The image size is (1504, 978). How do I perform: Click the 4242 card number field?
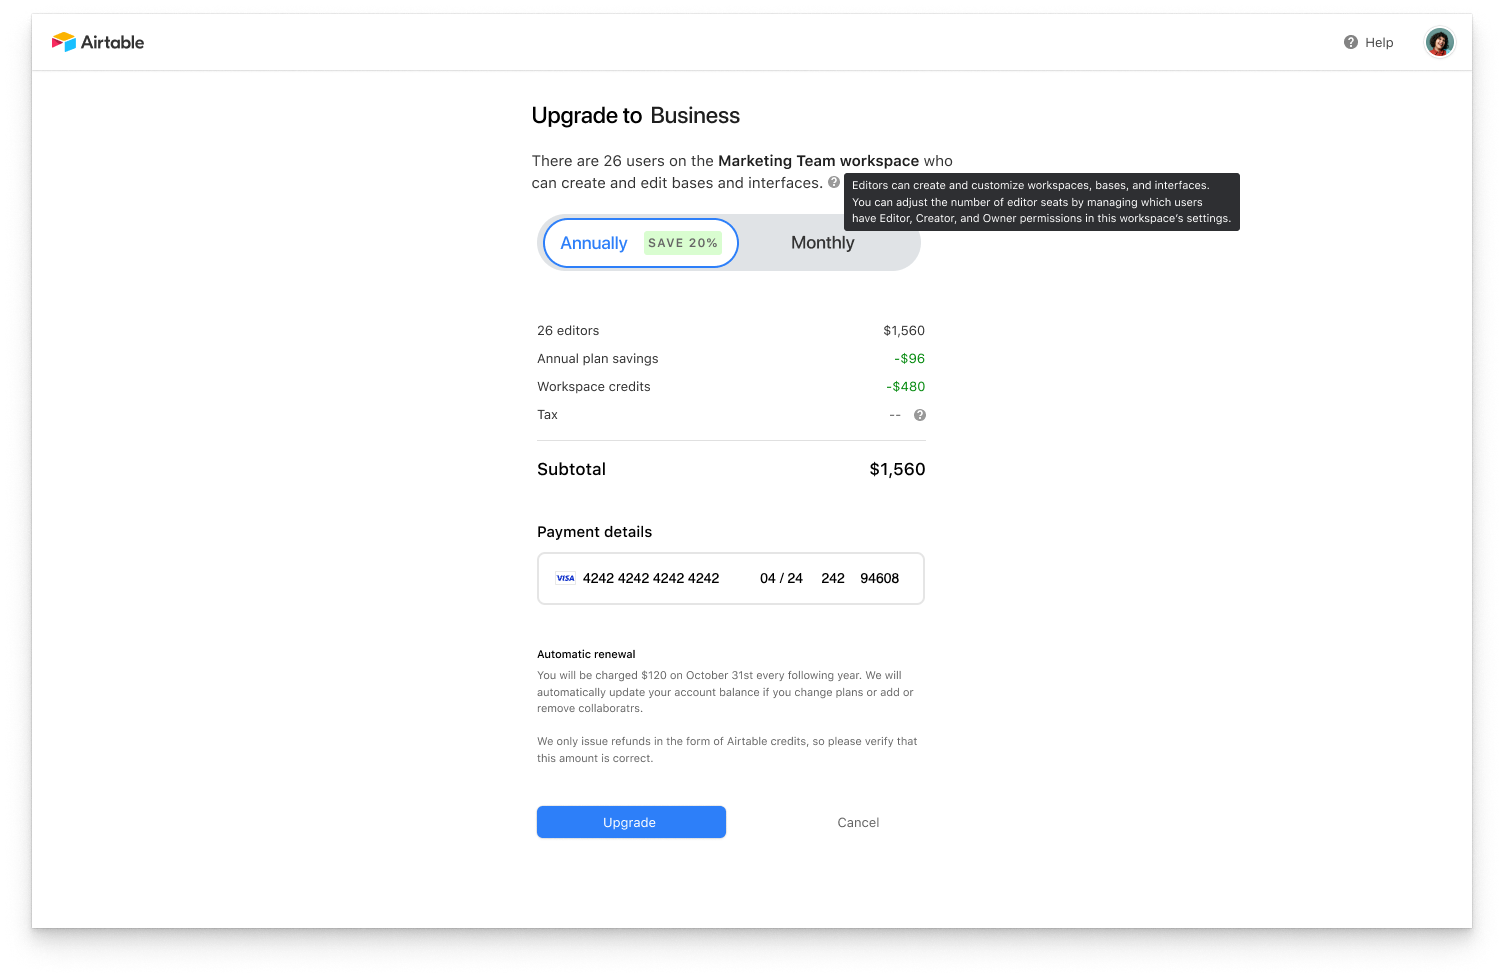tap(651, 578)
